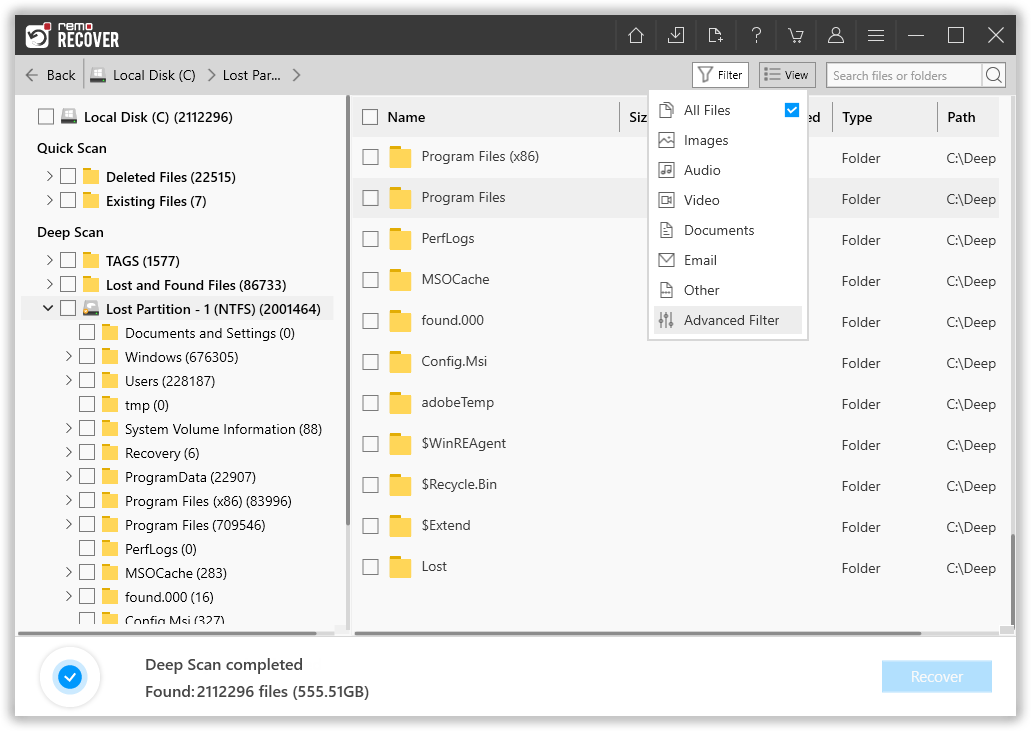Viewport: 1031px width, 731px height.
Task: Click the Video filter icon
Action: [x=666, y=200]
